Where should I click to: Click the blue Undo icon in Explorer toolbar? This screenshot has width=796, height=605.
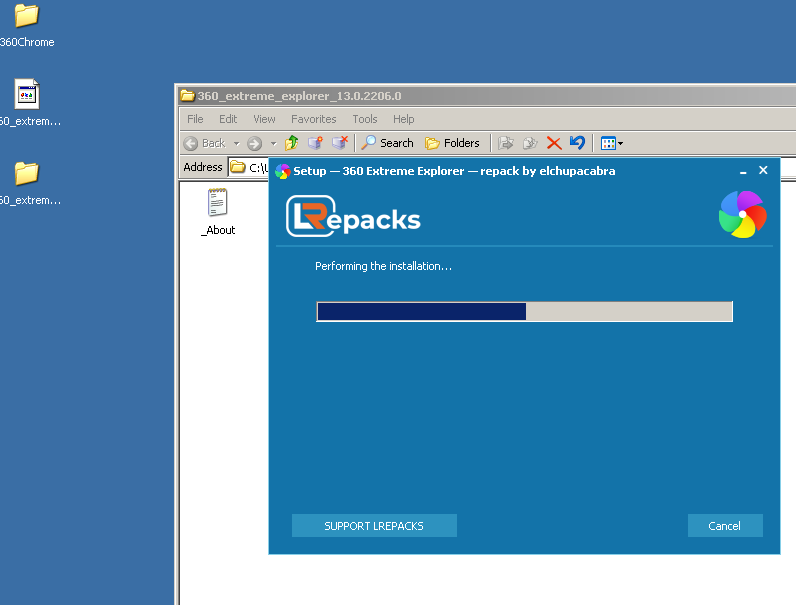pyautogui.click(x=577, y=143)
